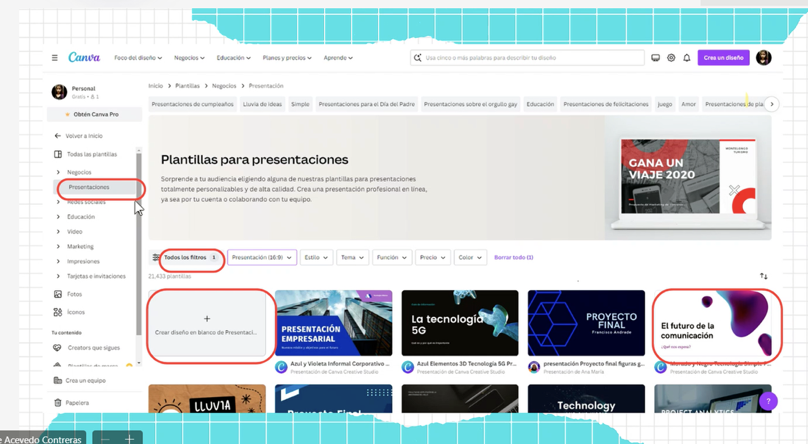The width and height of the screenshot is (808, 444).
Task: Open the Precio filter dropdown
Action: [433, 257]
